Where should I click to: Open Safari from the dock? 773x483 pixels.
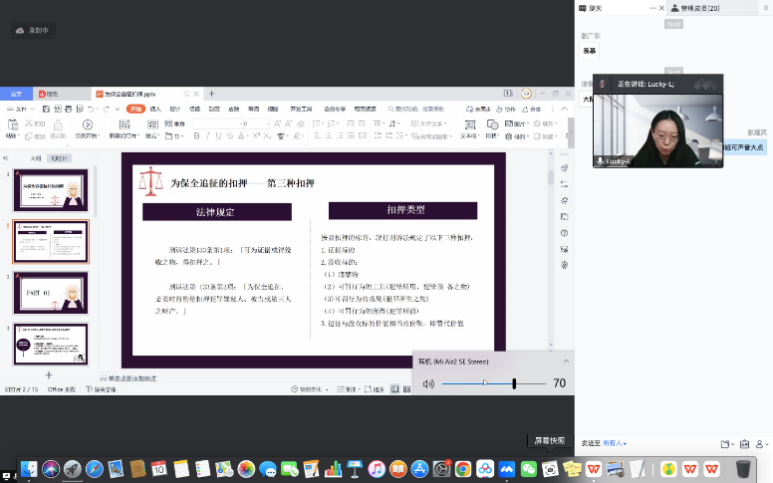(x=94, y=468)
